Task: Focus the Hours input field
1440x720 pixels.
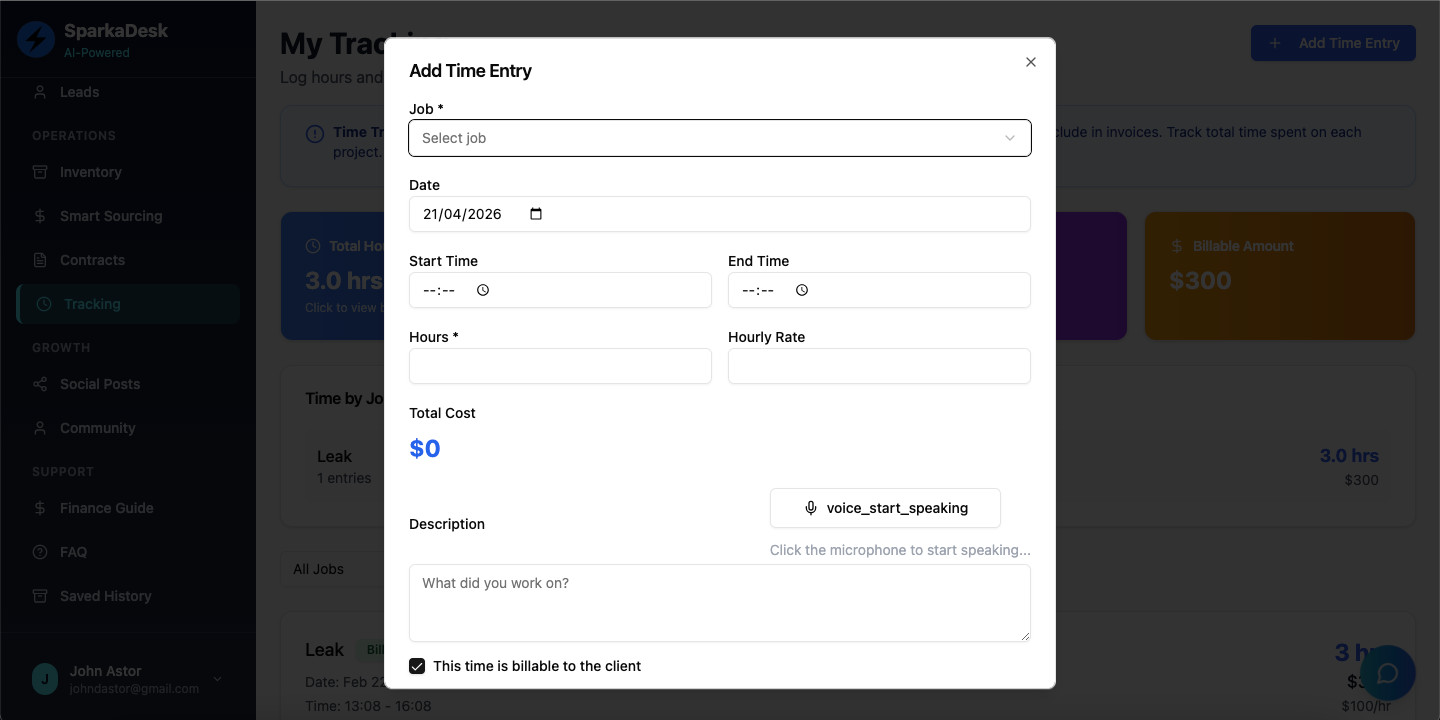Action: tap(560, 366)
